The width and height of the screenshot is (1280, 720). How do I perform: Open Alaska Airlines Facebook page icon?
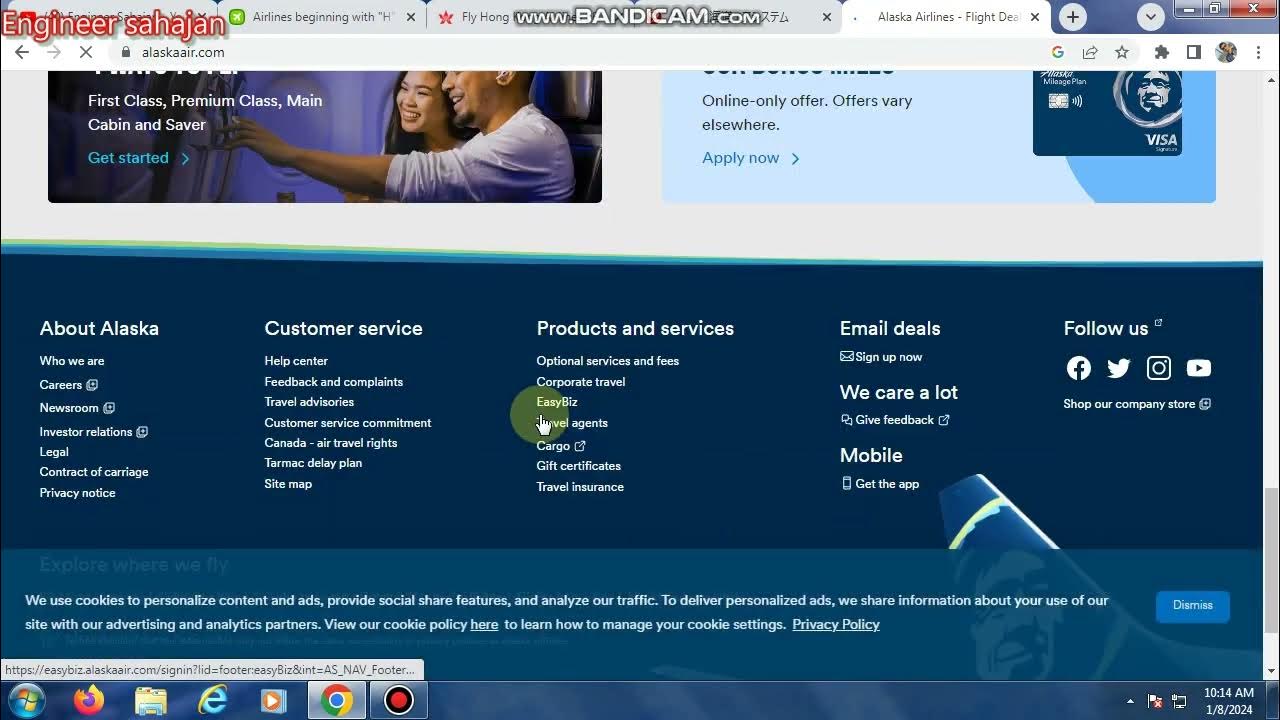(x=1078, y=369)
